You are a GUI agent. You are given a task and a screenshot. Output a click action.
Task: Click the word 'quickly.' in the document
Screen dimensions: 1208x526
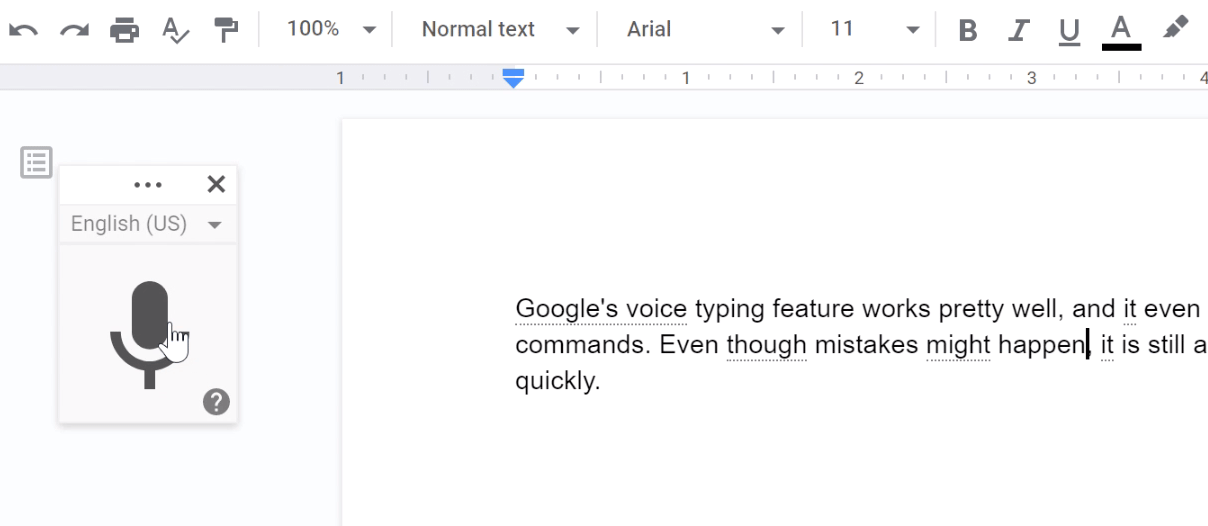point(557,382)
